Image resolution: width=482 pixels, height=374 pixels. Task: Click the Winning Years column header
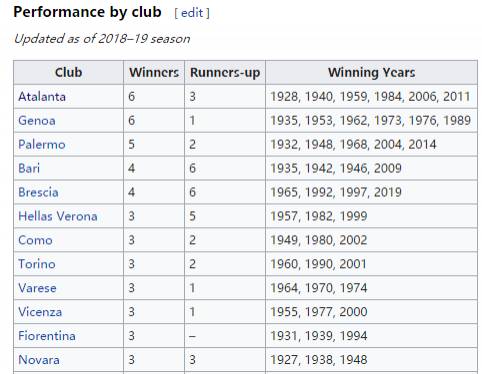click(x=371, y=72)
